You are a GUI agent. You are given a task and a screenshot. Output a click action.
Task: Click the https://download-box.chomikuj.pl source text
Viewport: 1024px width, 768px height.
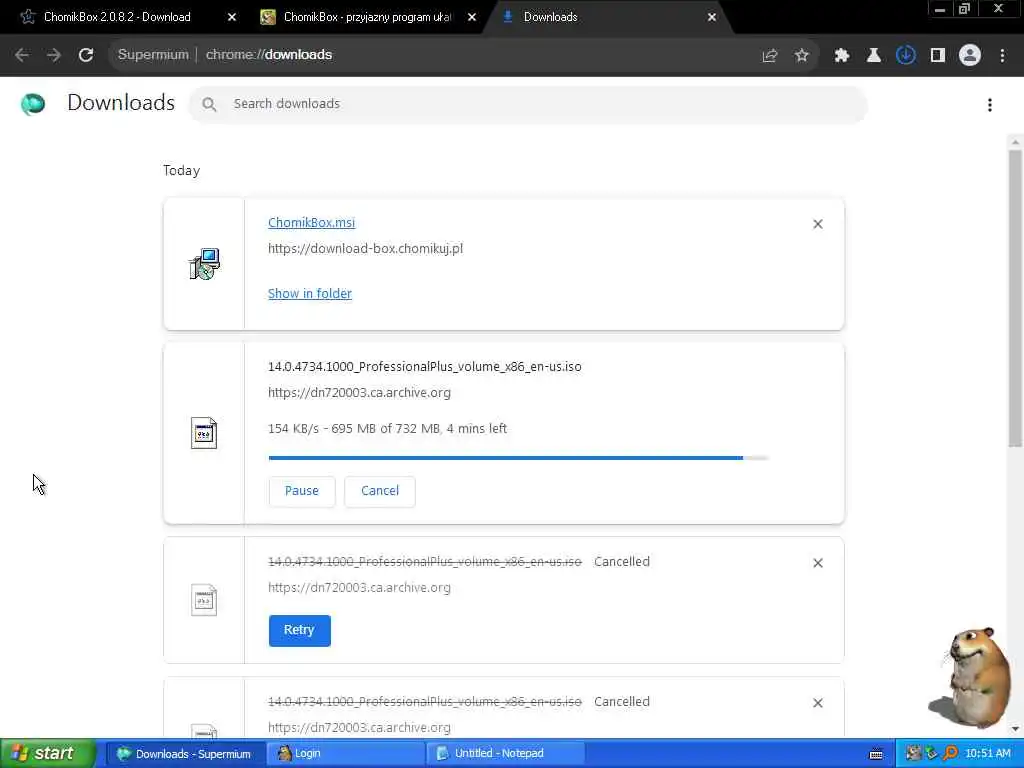[x=365, y=249]
